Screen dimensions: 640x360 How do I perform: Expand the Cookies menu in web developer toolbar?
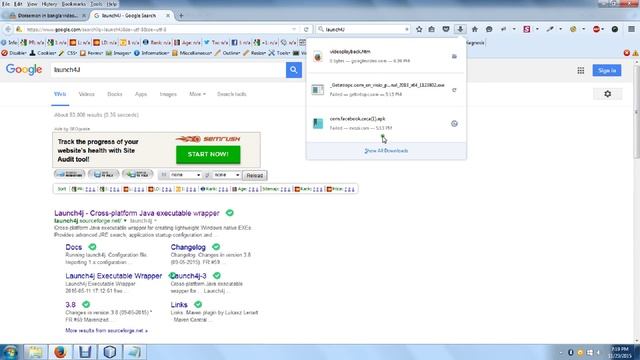pyautogui.click(x=43, y=53)
